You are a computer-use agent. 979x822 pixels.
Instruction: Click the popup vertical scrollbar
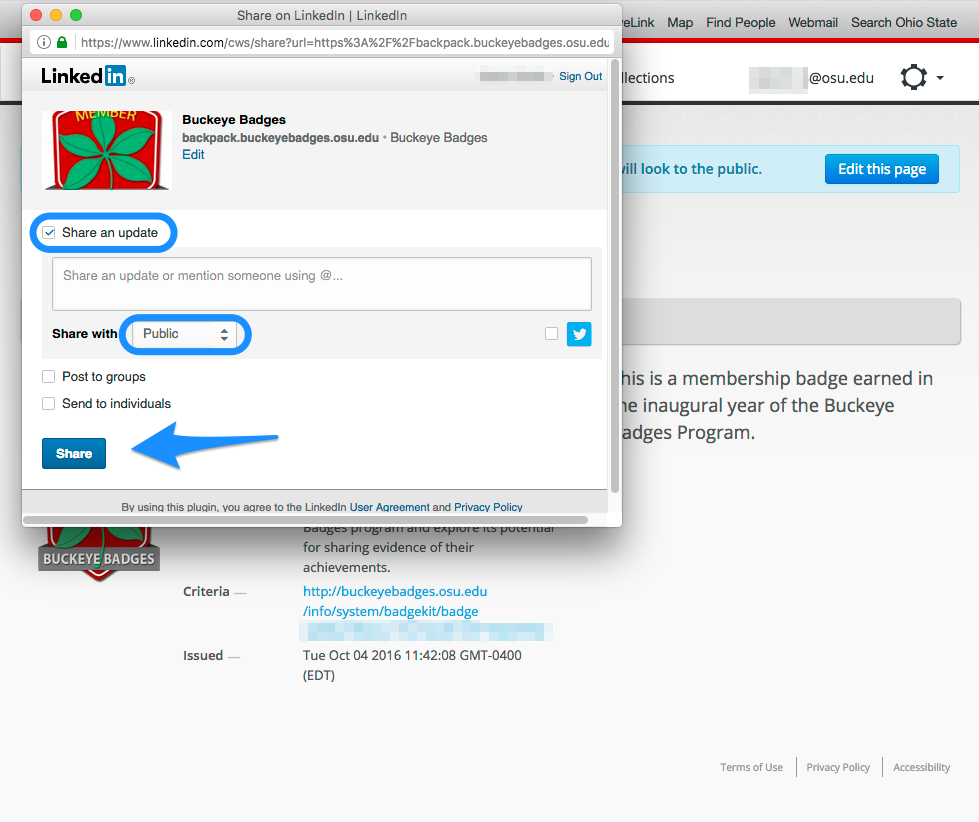[615, 276]
